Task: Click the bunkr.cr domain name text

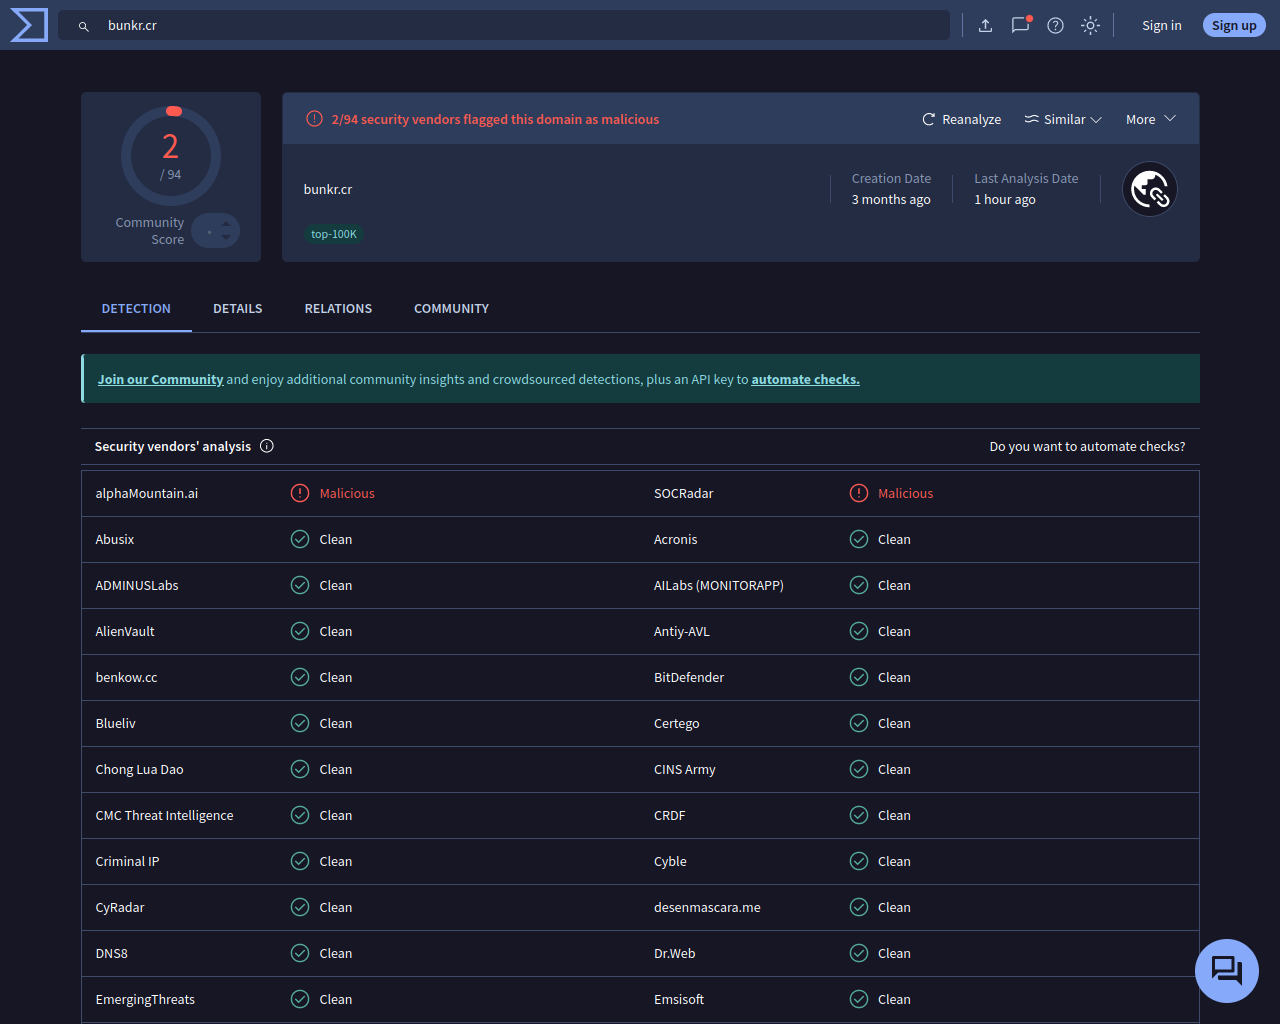Action: 328,189
